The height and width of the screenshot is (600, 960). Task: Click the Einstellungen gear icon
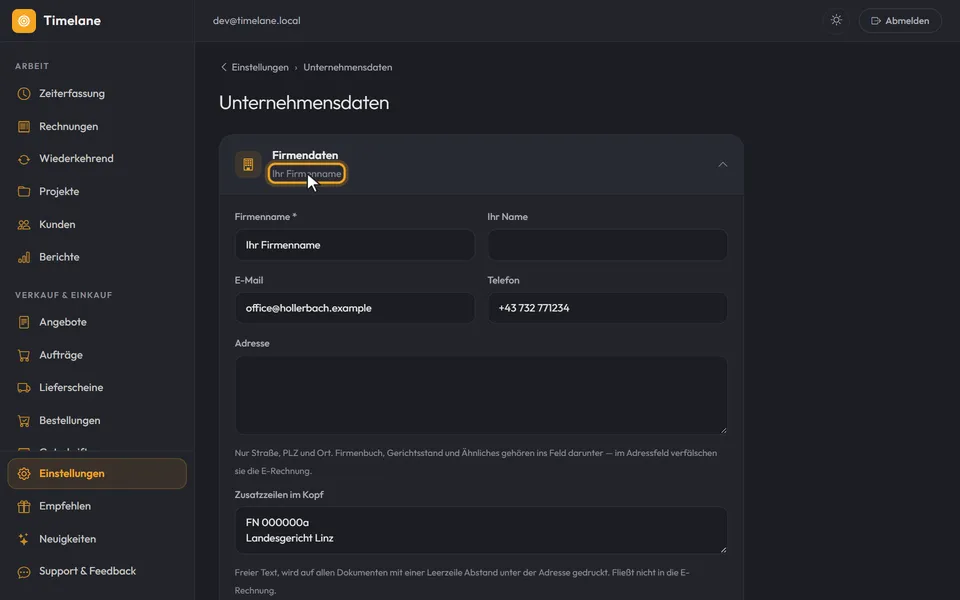tap(24, 474)
